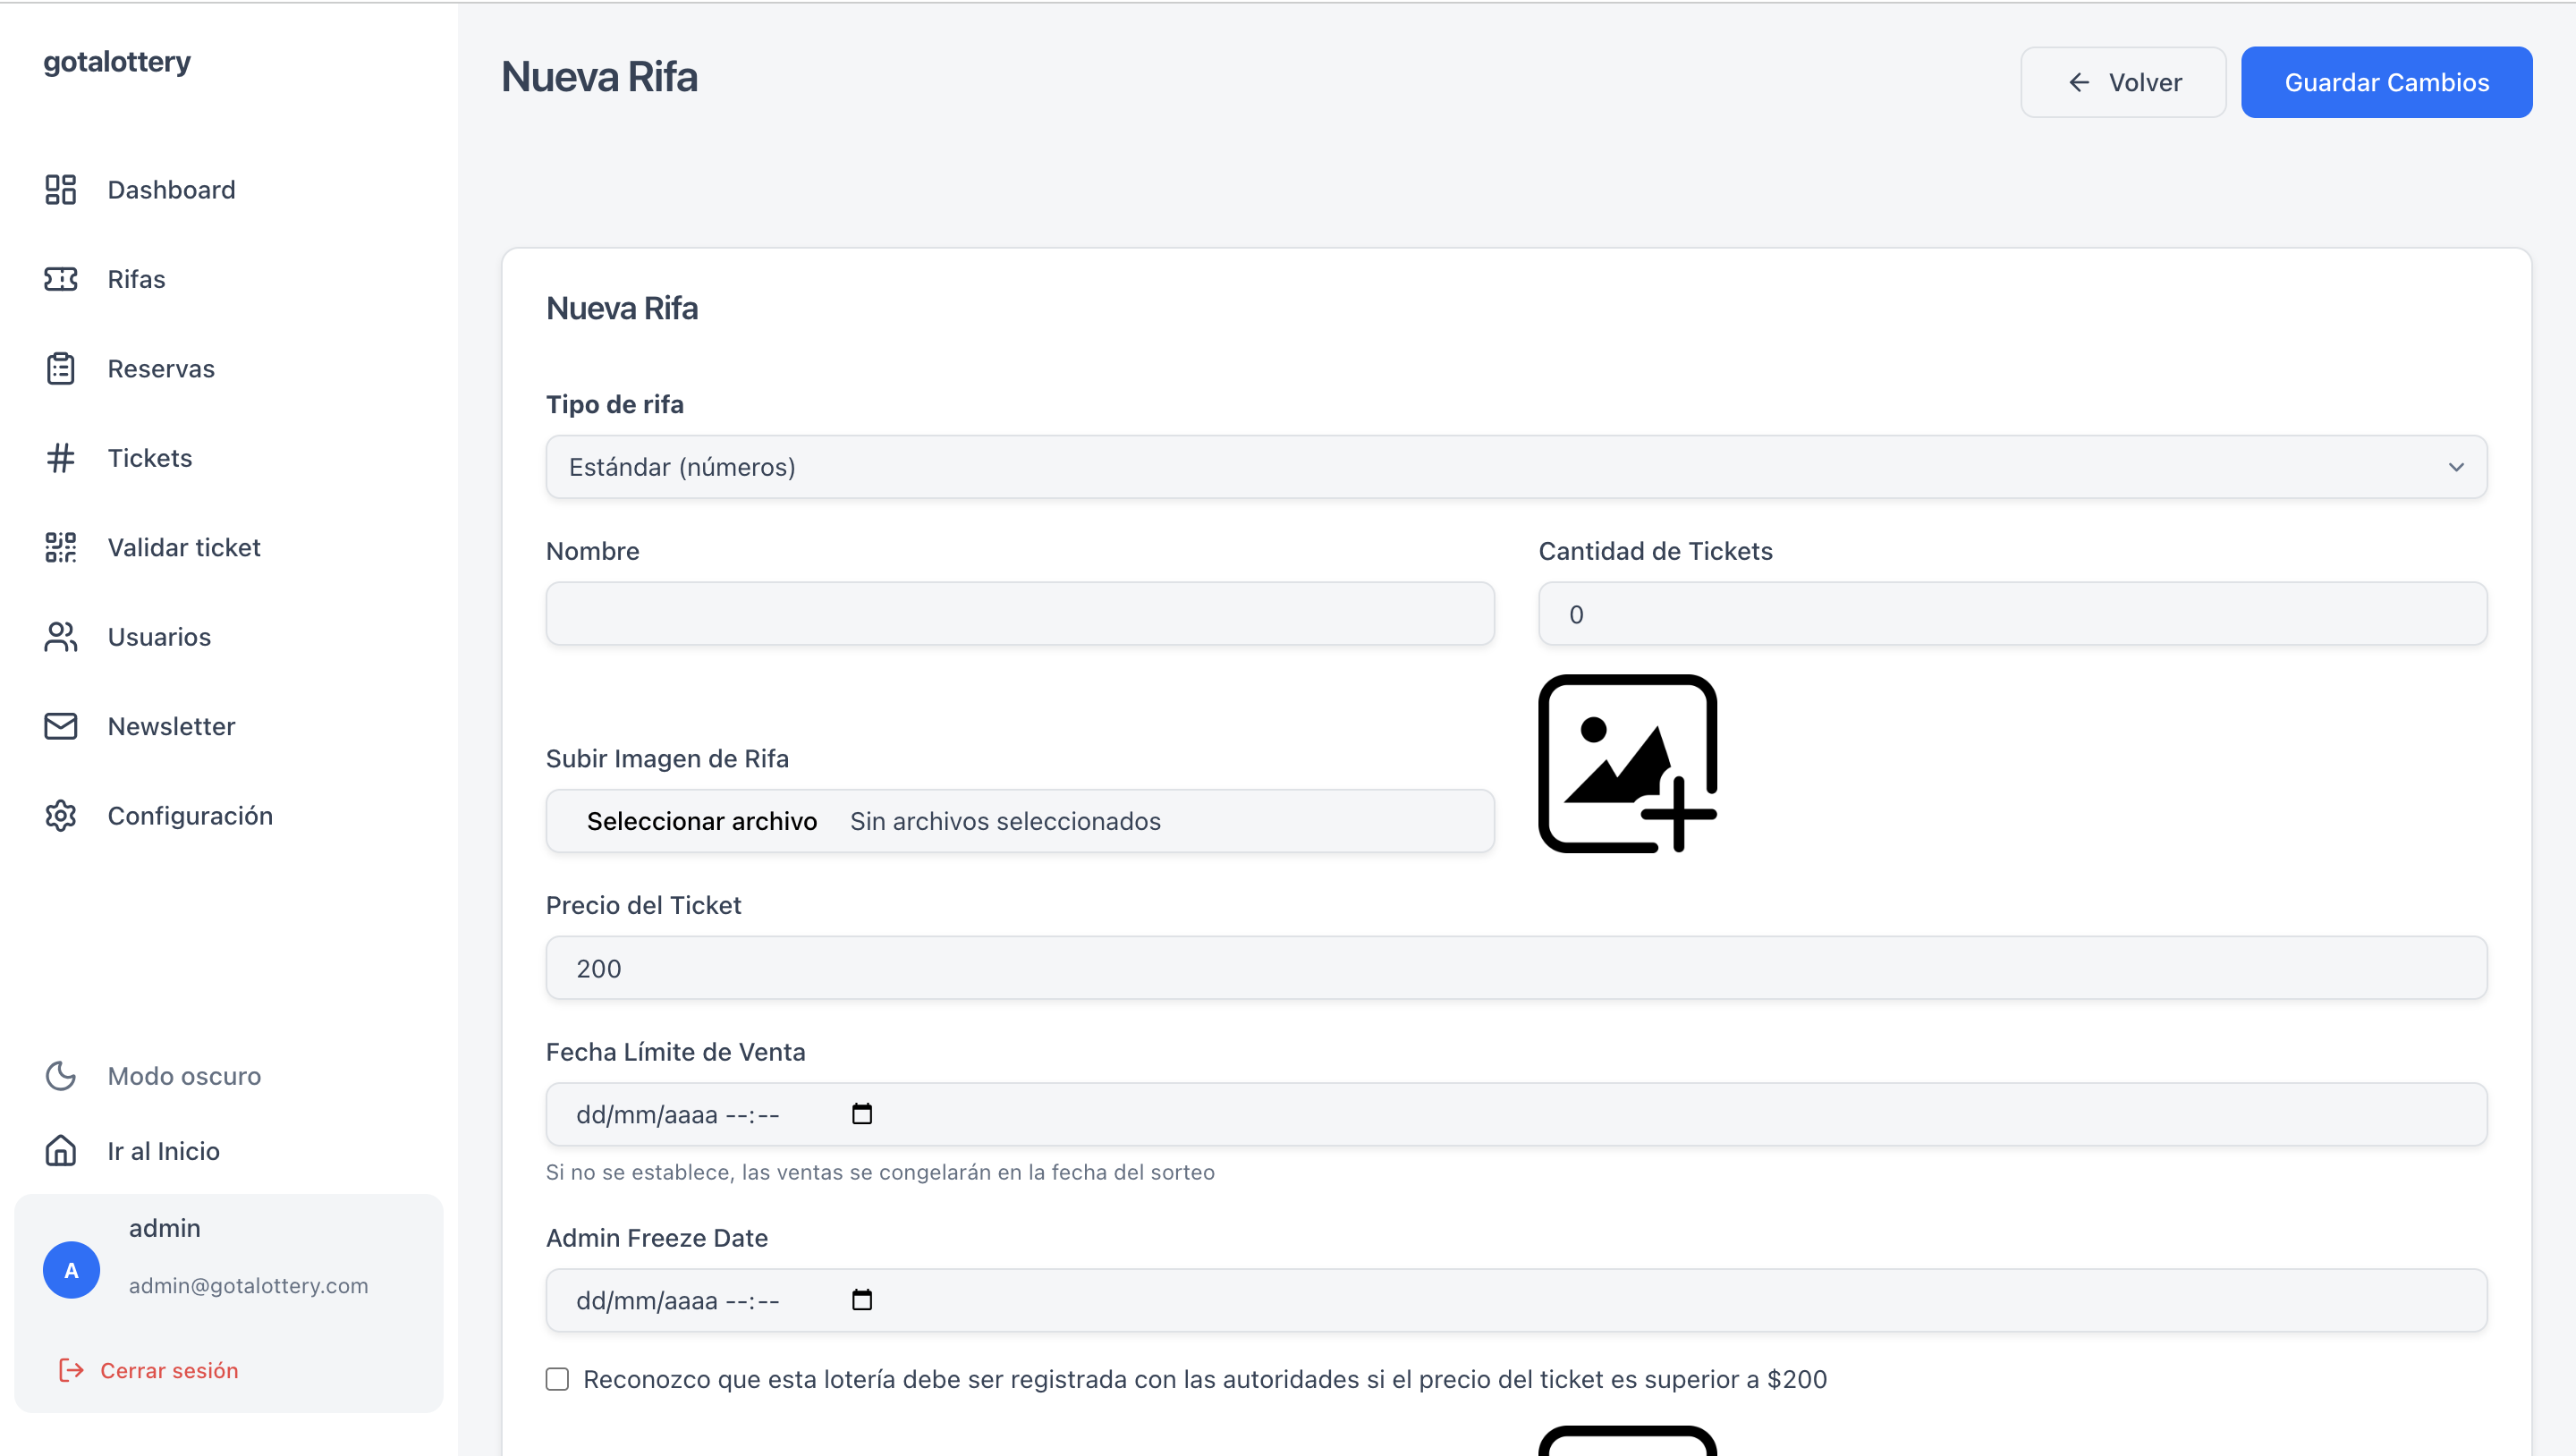Click the gotalottery logo text
This screenshot has height=1456, width=2576.
coord(116,62)
